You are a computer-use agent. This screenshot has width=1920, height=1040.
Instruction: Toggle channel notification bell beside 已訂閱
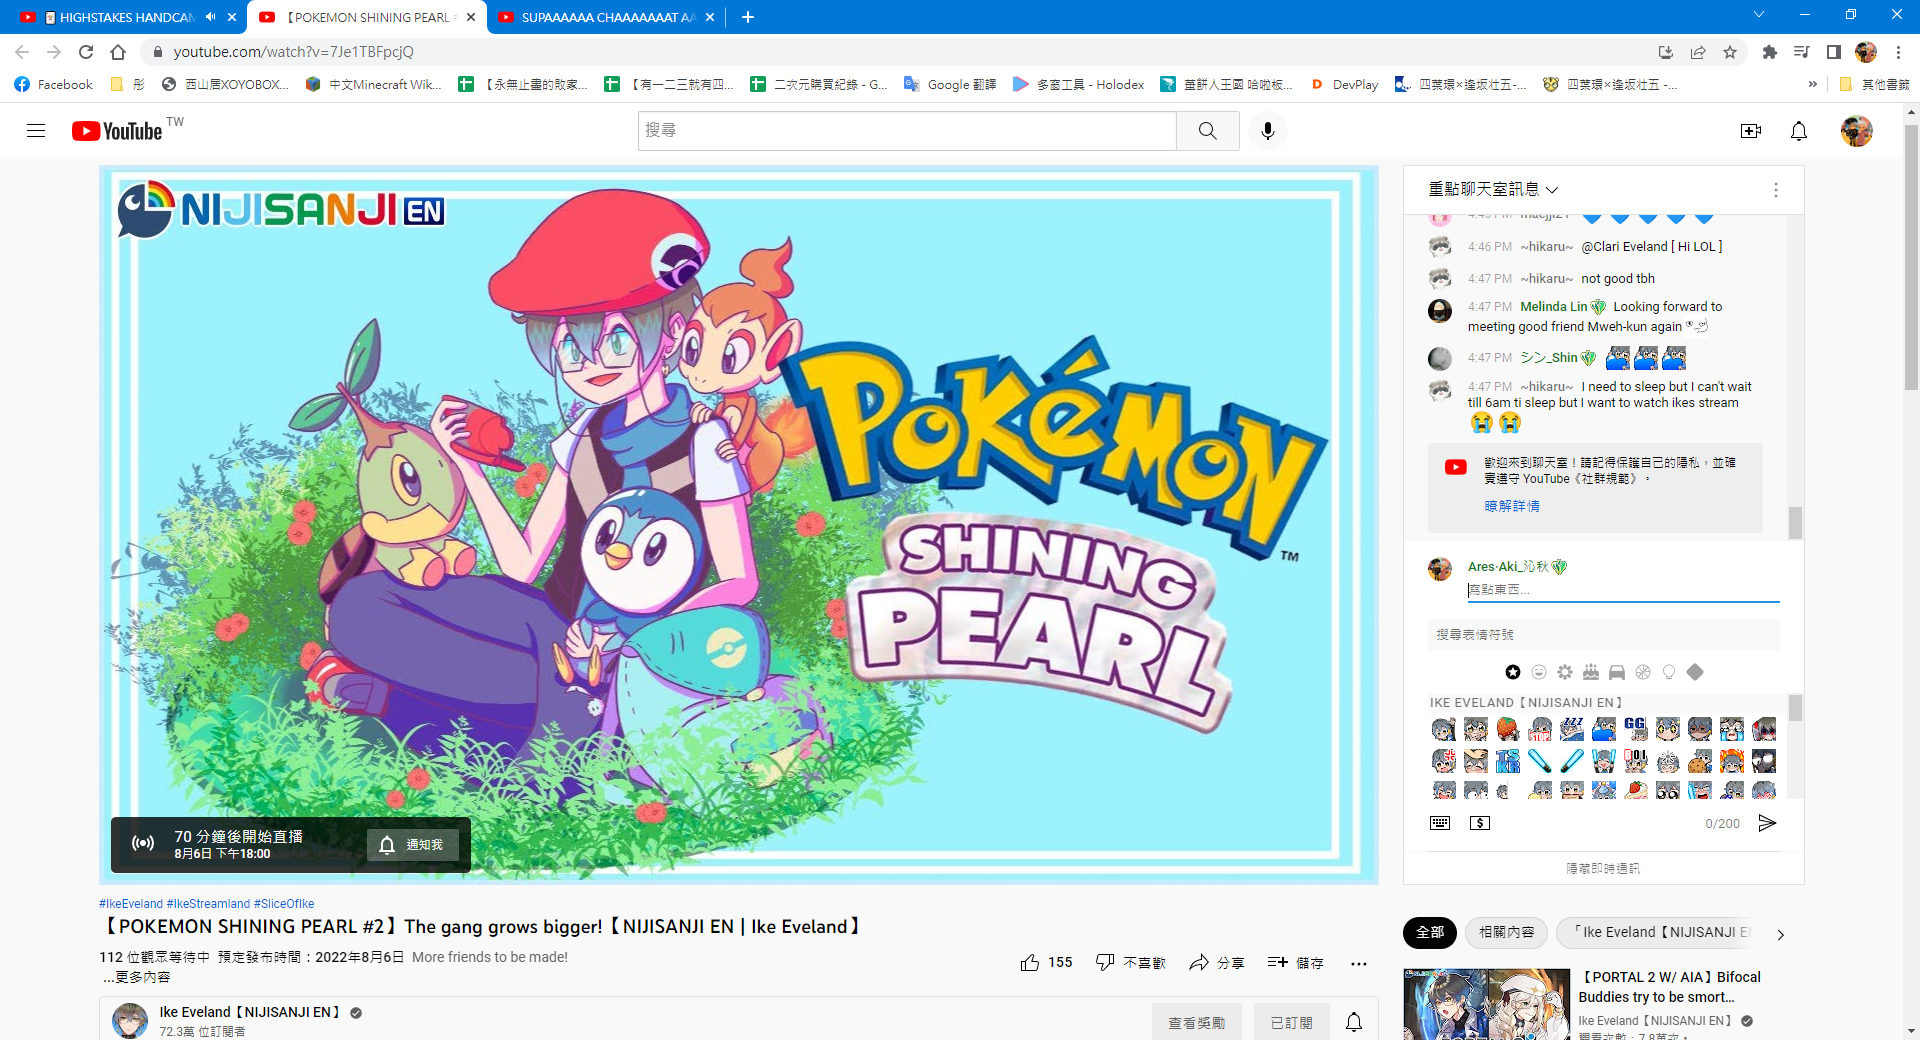(1354, 1022)
